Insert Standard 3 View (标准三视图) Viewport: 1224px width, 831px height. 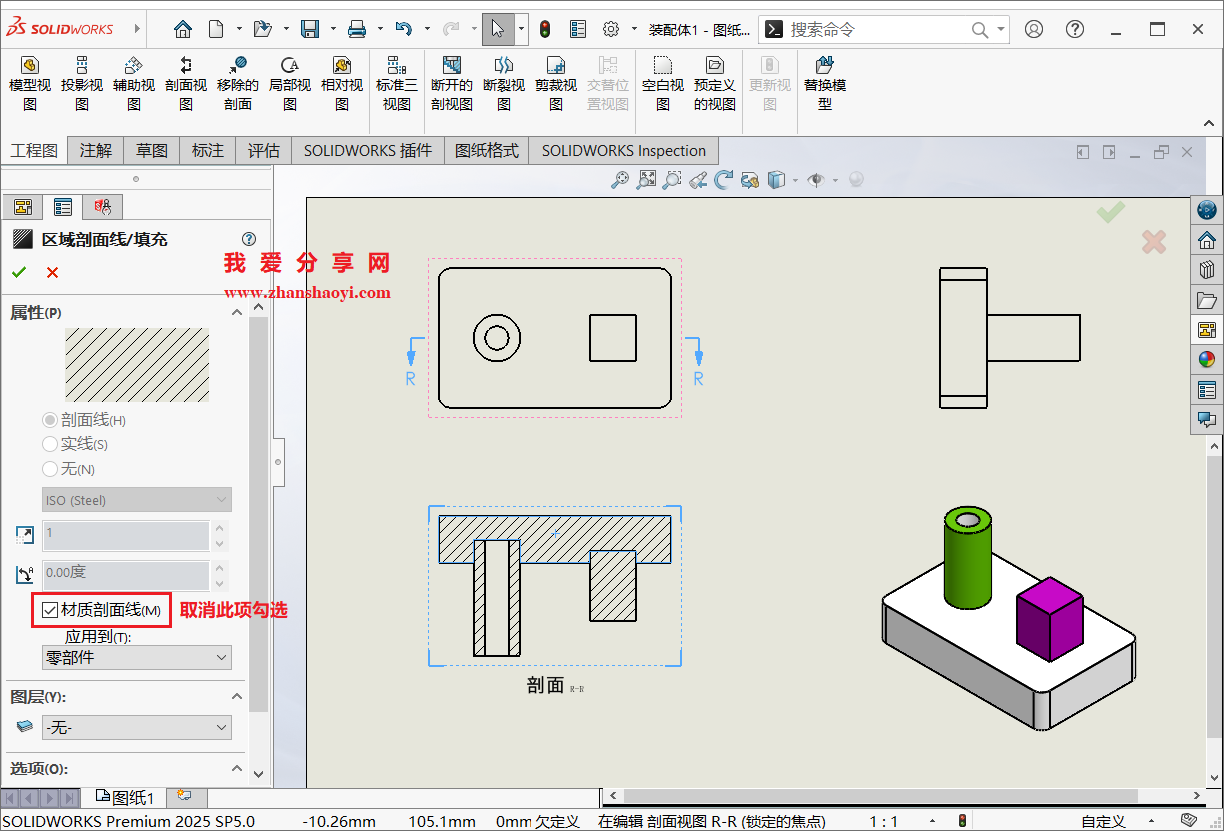coord(397,83)
